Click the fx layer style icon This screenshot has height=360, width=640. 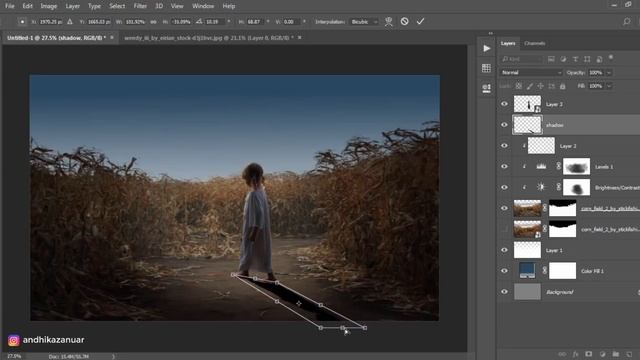(x=576, y=354)
